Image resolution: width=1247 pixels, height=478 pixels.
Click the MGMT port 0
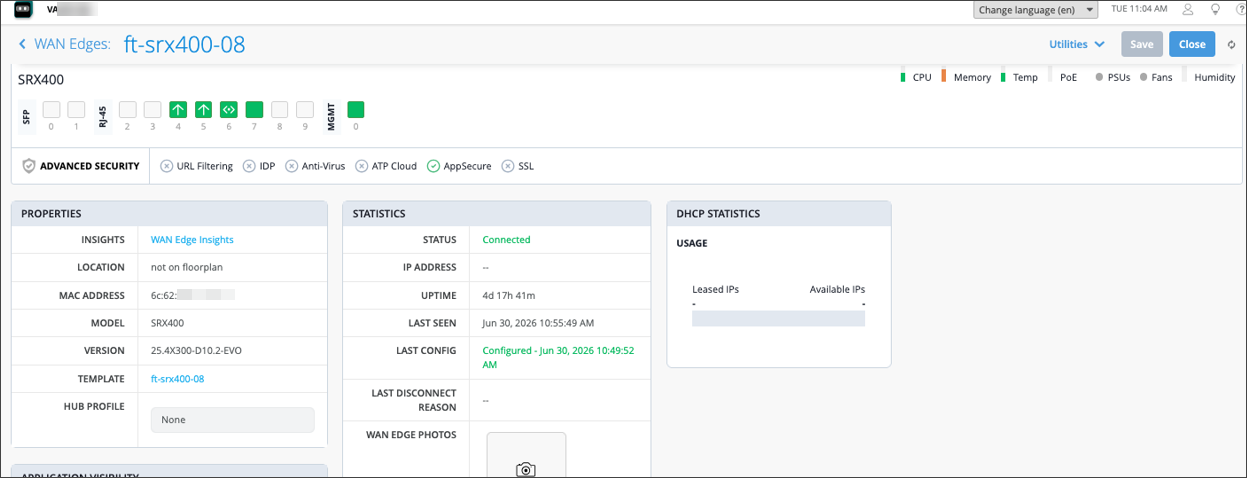[355, 109]
